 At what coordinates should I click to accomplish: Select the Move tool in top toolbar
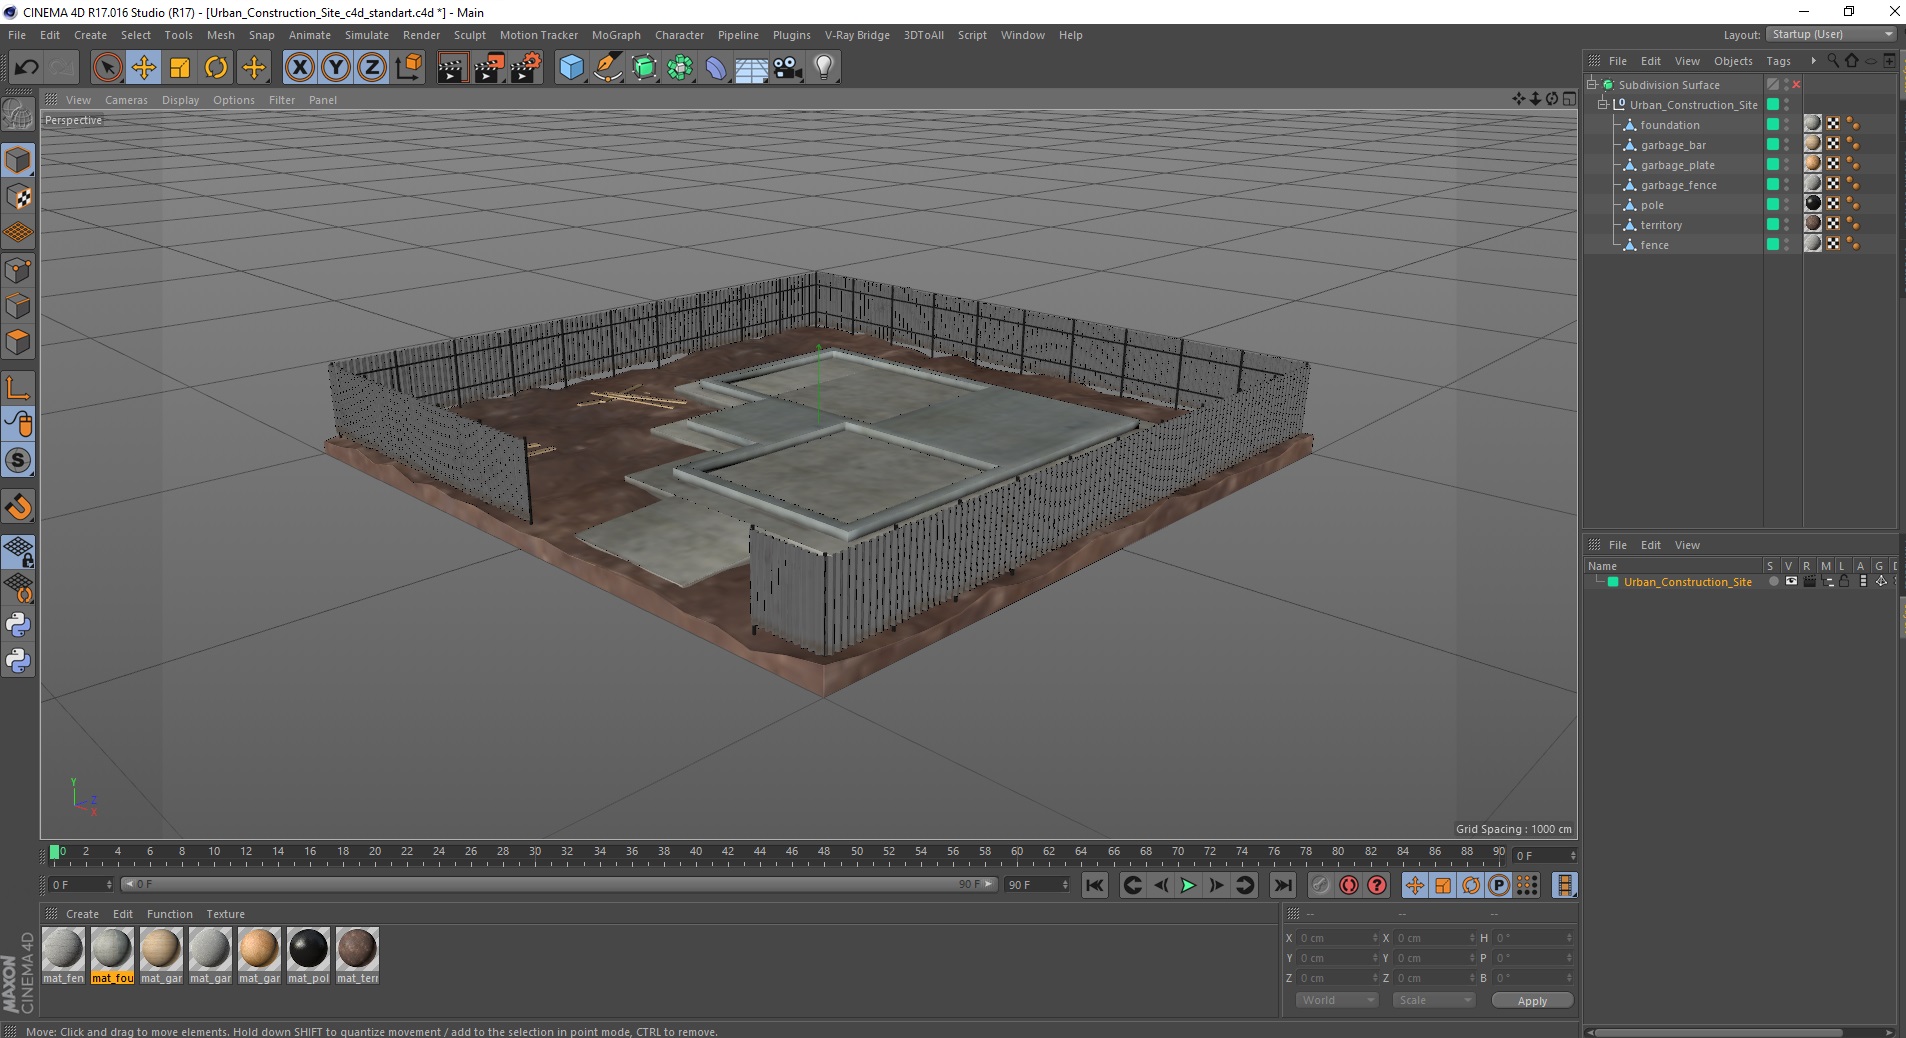[x=143, y=67]
